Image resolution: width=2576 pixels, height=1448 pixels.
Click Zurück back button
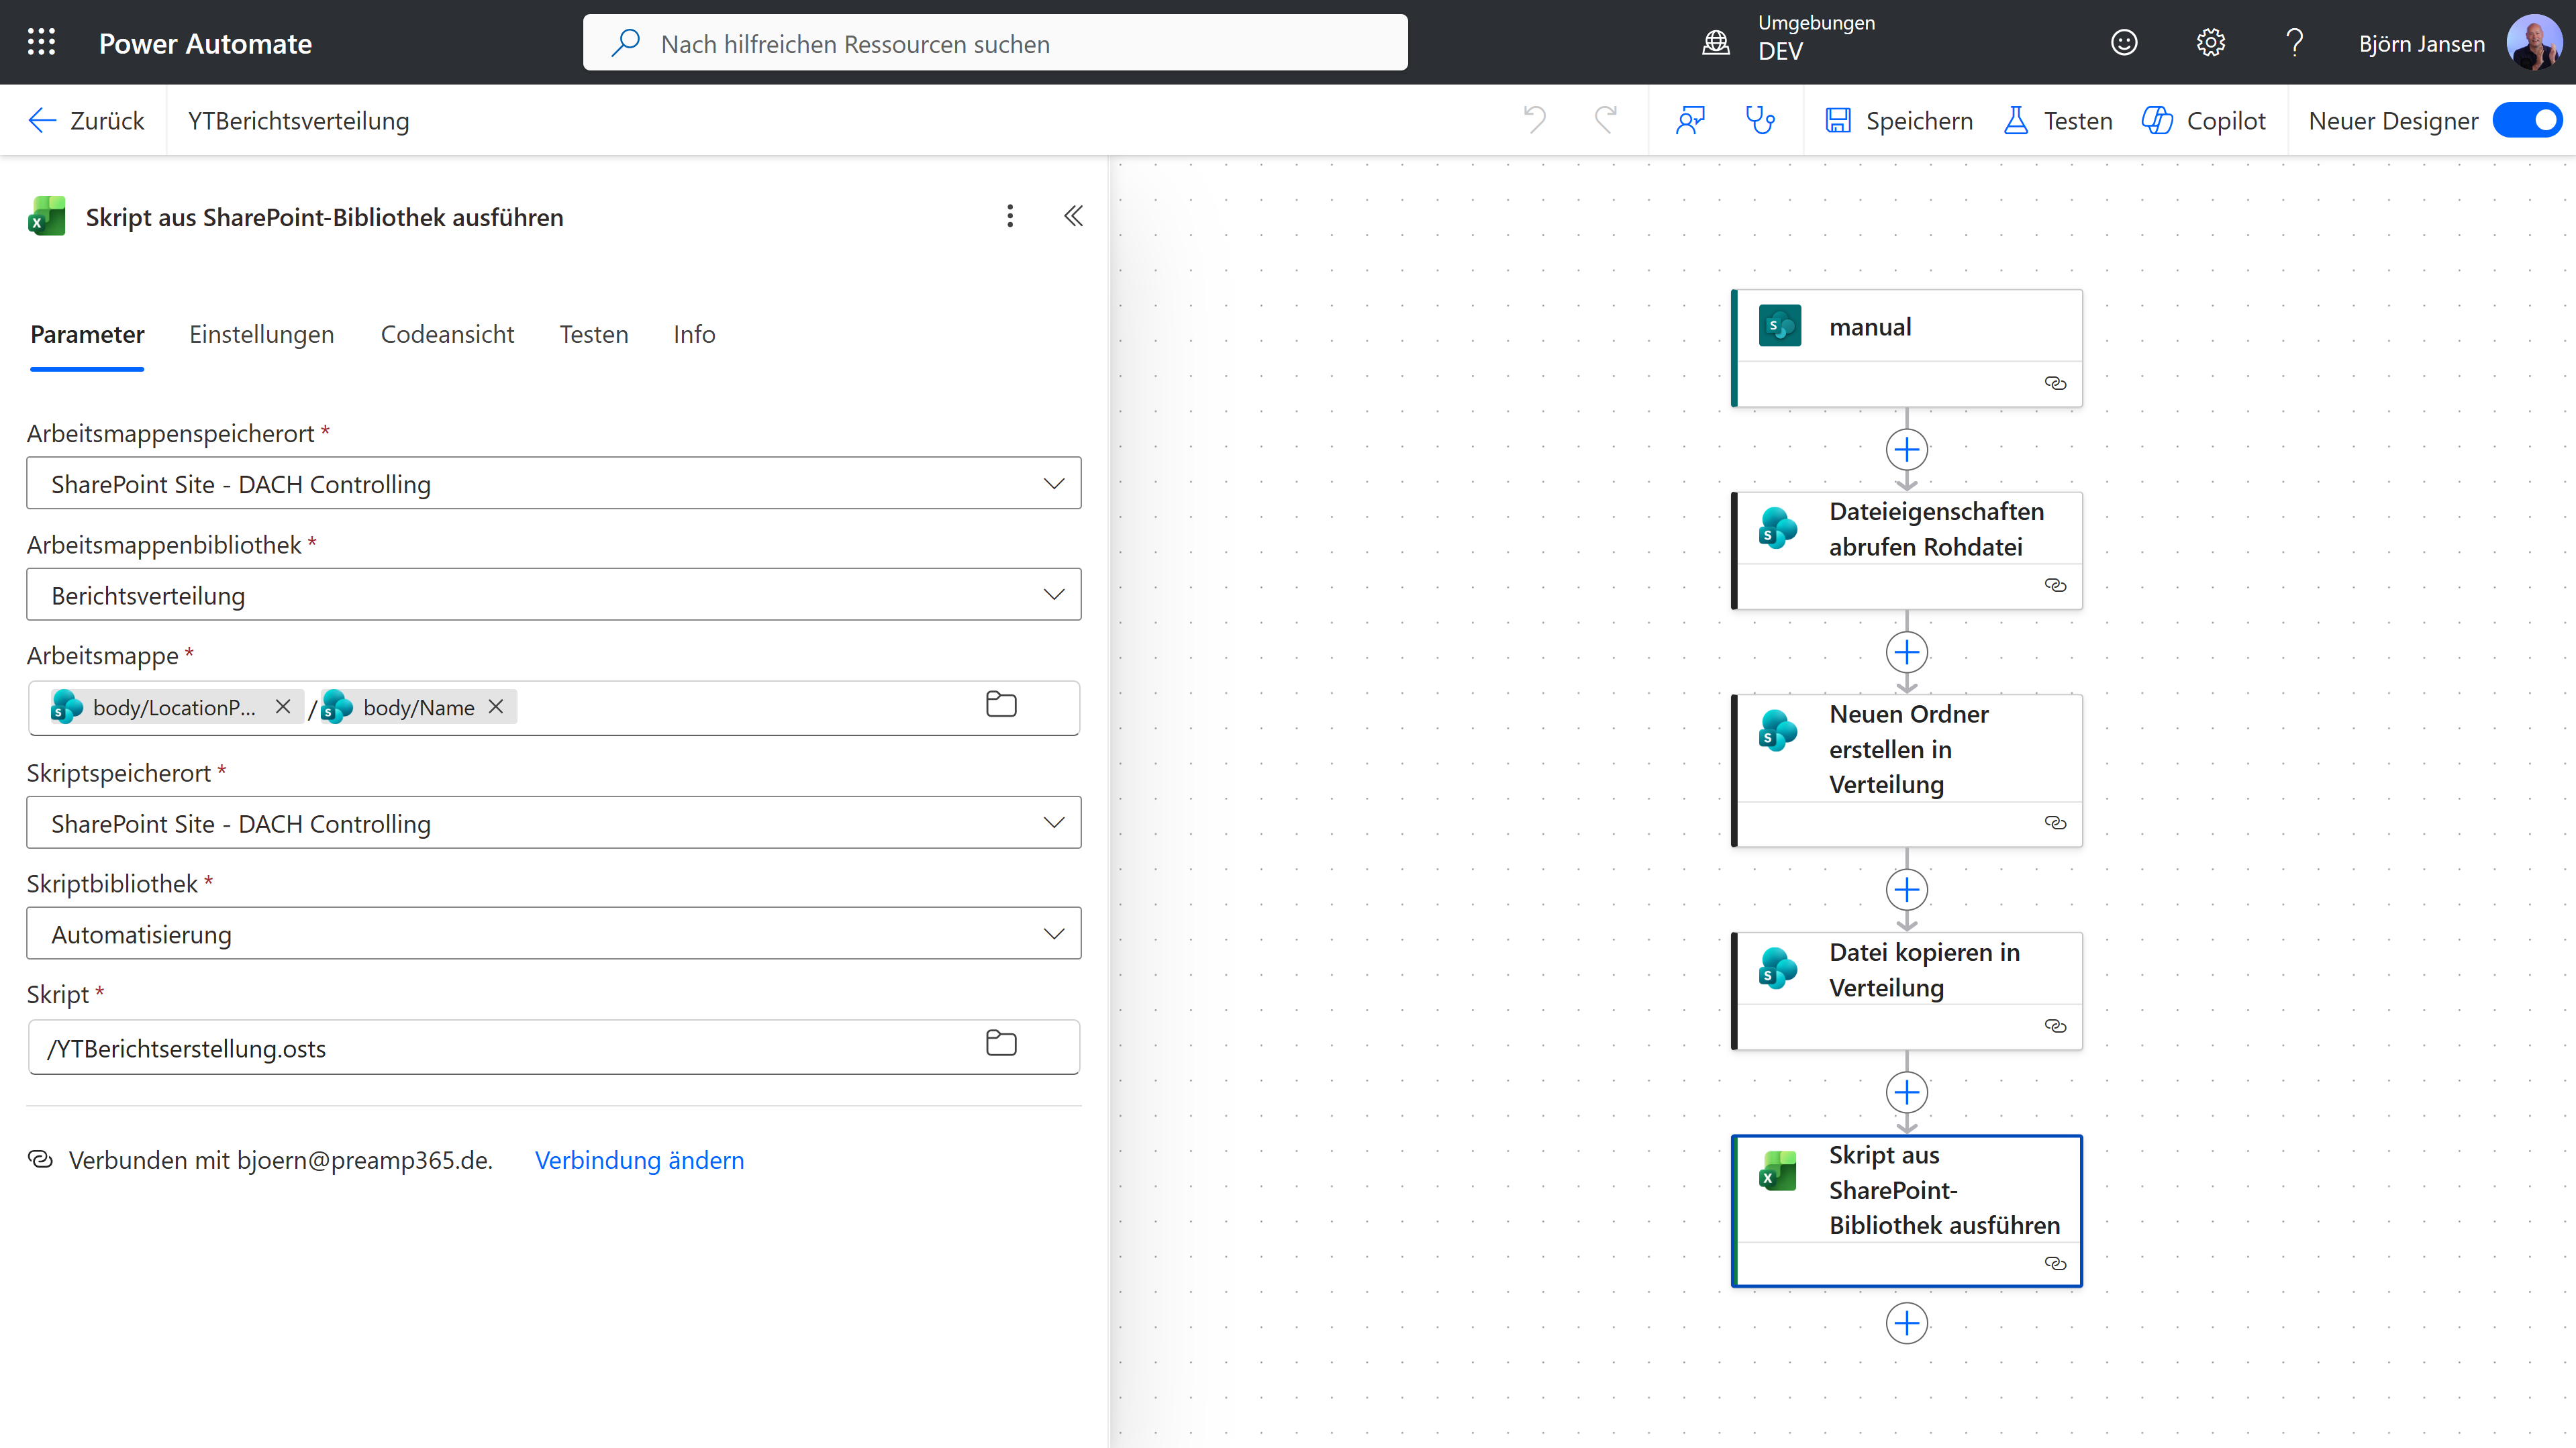pyautogui.click(x=86, y=120)
